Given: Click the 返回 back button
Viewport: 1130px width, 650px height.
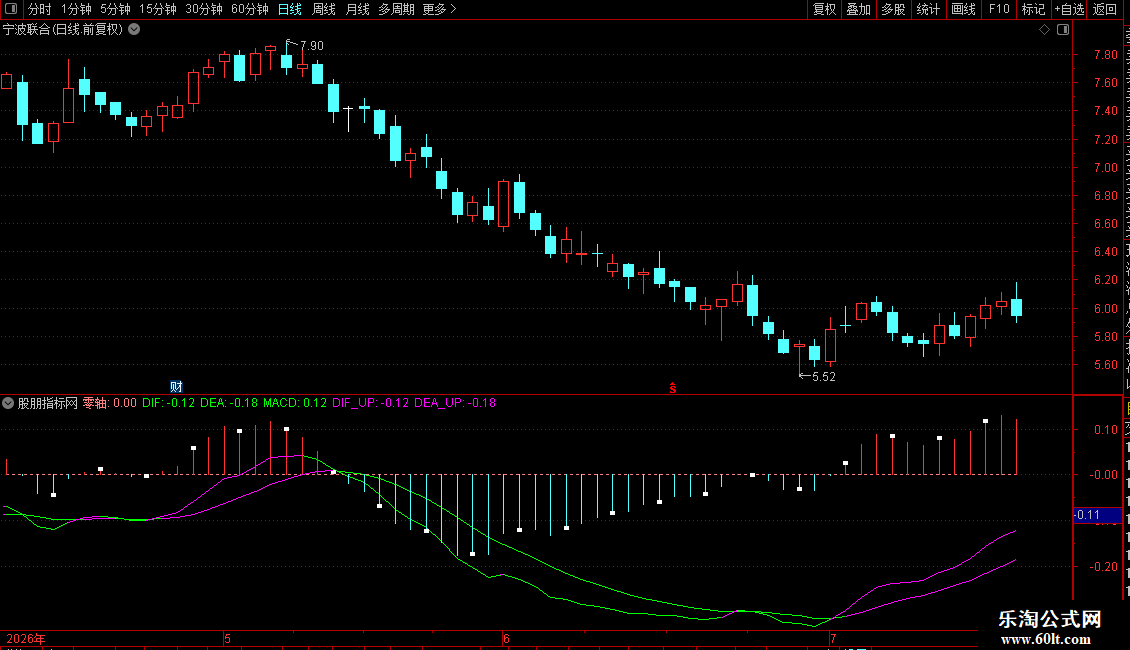Looking at the screenshot, I should pyautogui.click(x=1104, y=9).
